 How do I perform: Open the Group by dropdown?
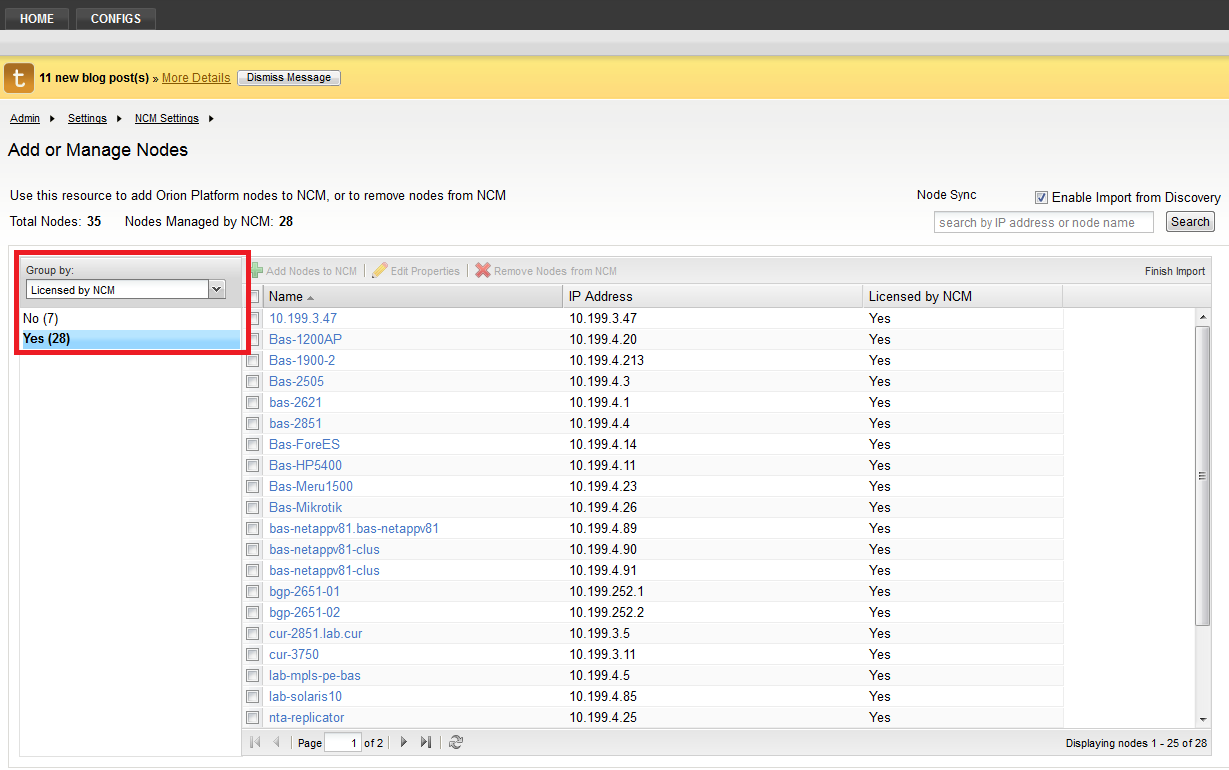pos(216,288)
